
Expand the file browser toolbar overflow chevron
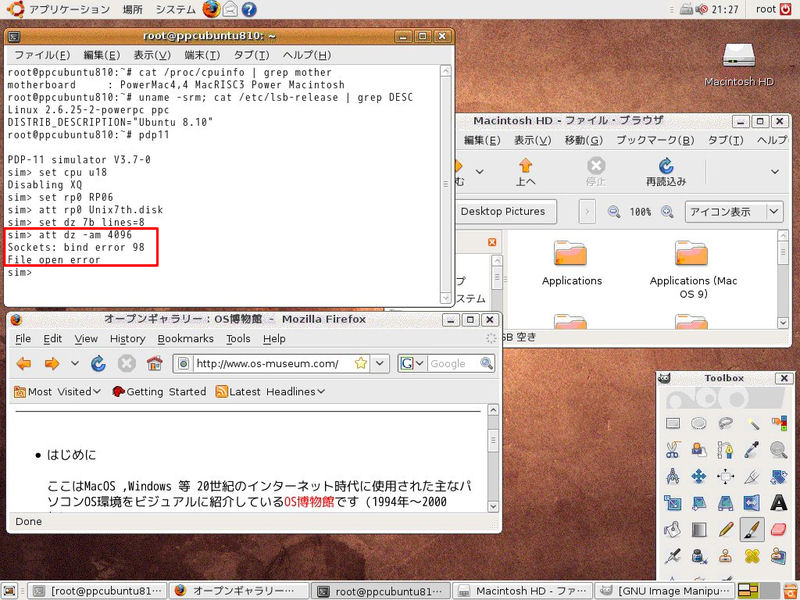click(x=774, y=172)
